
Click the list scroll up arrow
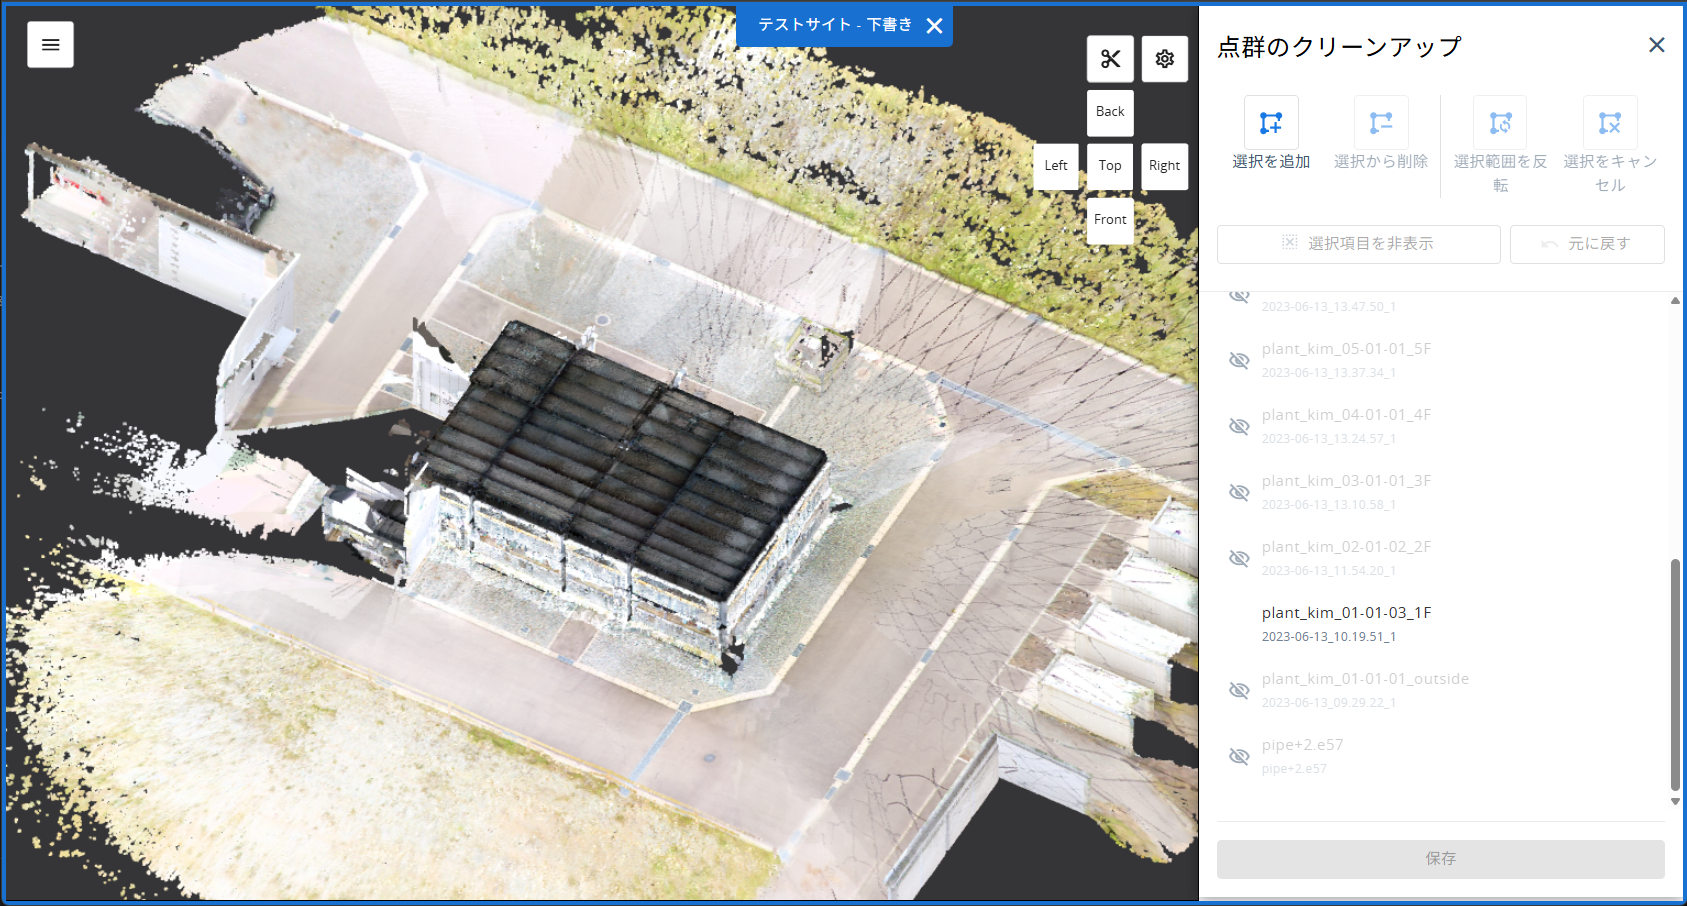pyautogui.click(x=1675, y=300)
